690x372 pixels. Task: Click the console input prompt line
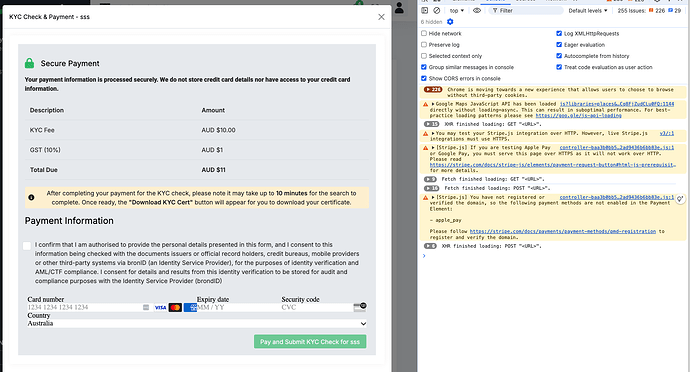tap(554, 256)
